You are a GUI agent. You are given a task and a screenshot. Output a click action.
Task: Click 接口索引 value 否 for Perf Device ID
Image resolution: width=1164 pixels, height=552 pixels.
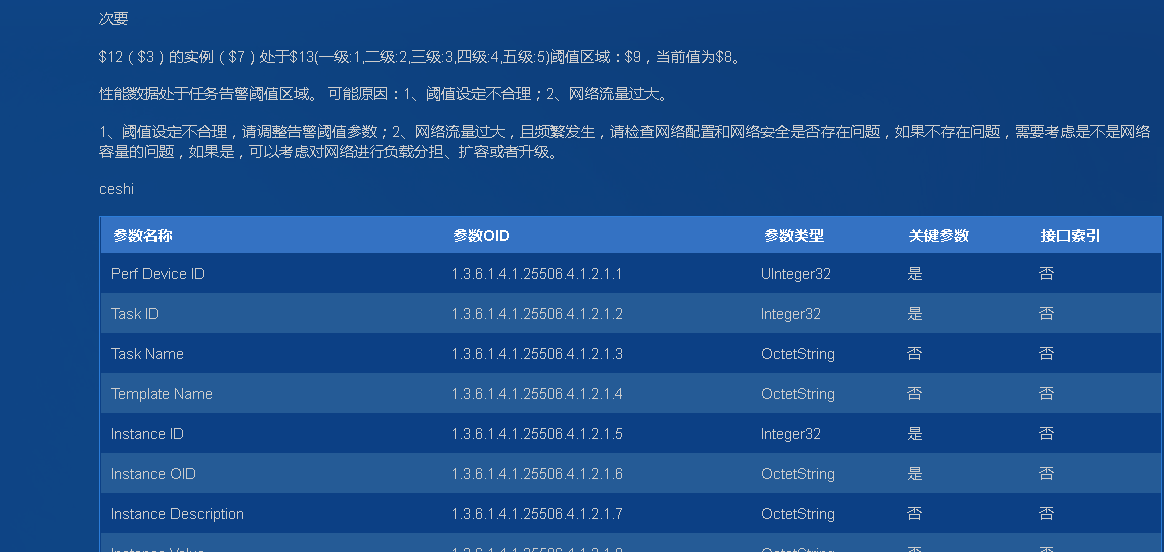pyautogui.click(x=1047, y=274)
